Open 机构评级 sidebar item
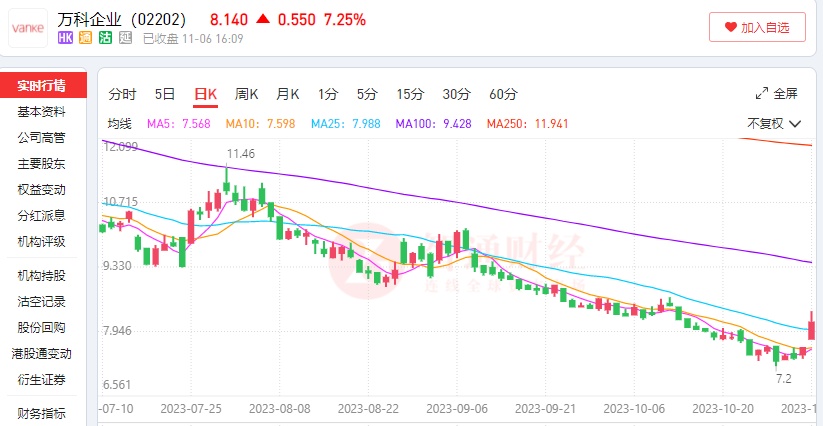Viewport: 823px width, 426px height. (x=42, y=242)
